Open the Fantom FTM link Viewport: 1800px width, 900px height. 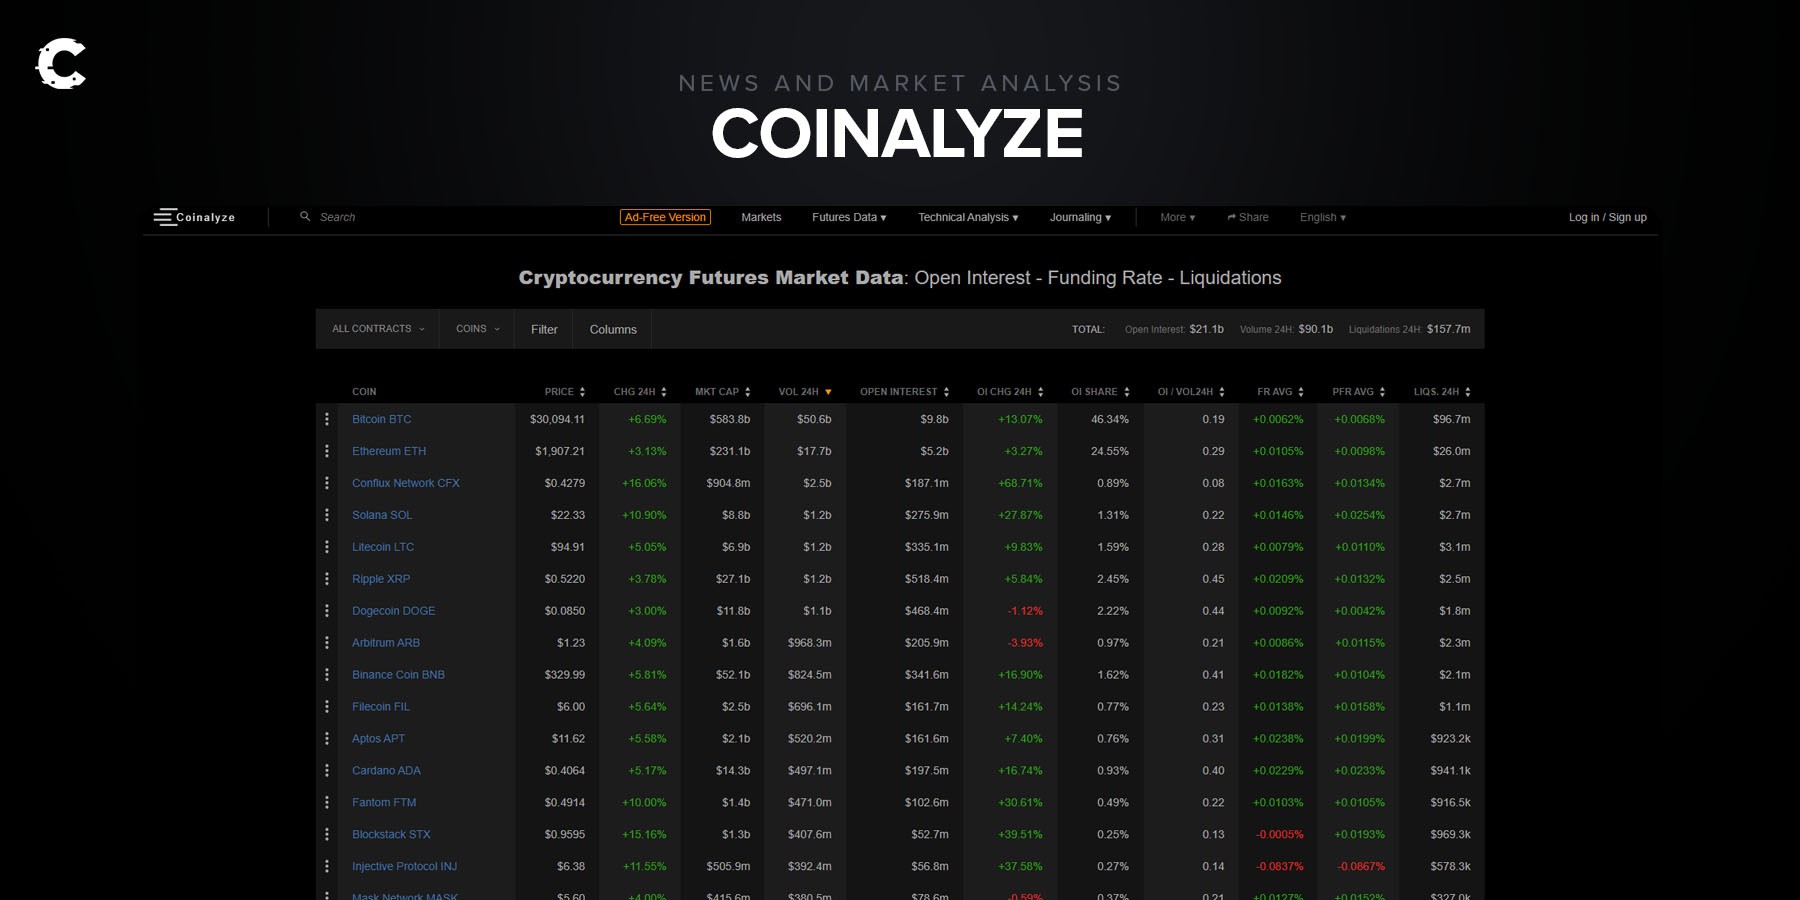pos(384,803)
